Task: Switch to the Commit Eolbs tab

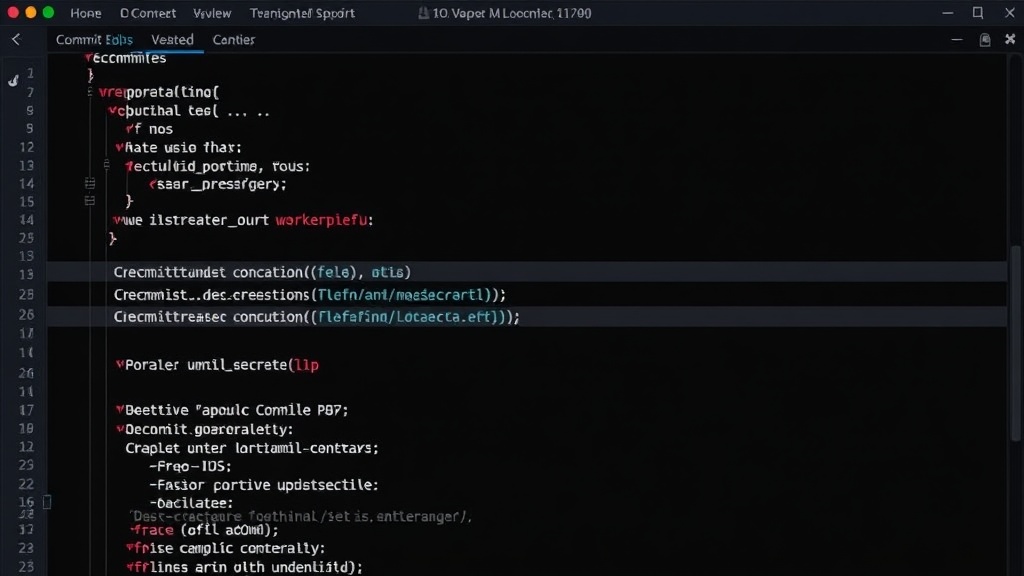Action: click(x=94, y=40)
